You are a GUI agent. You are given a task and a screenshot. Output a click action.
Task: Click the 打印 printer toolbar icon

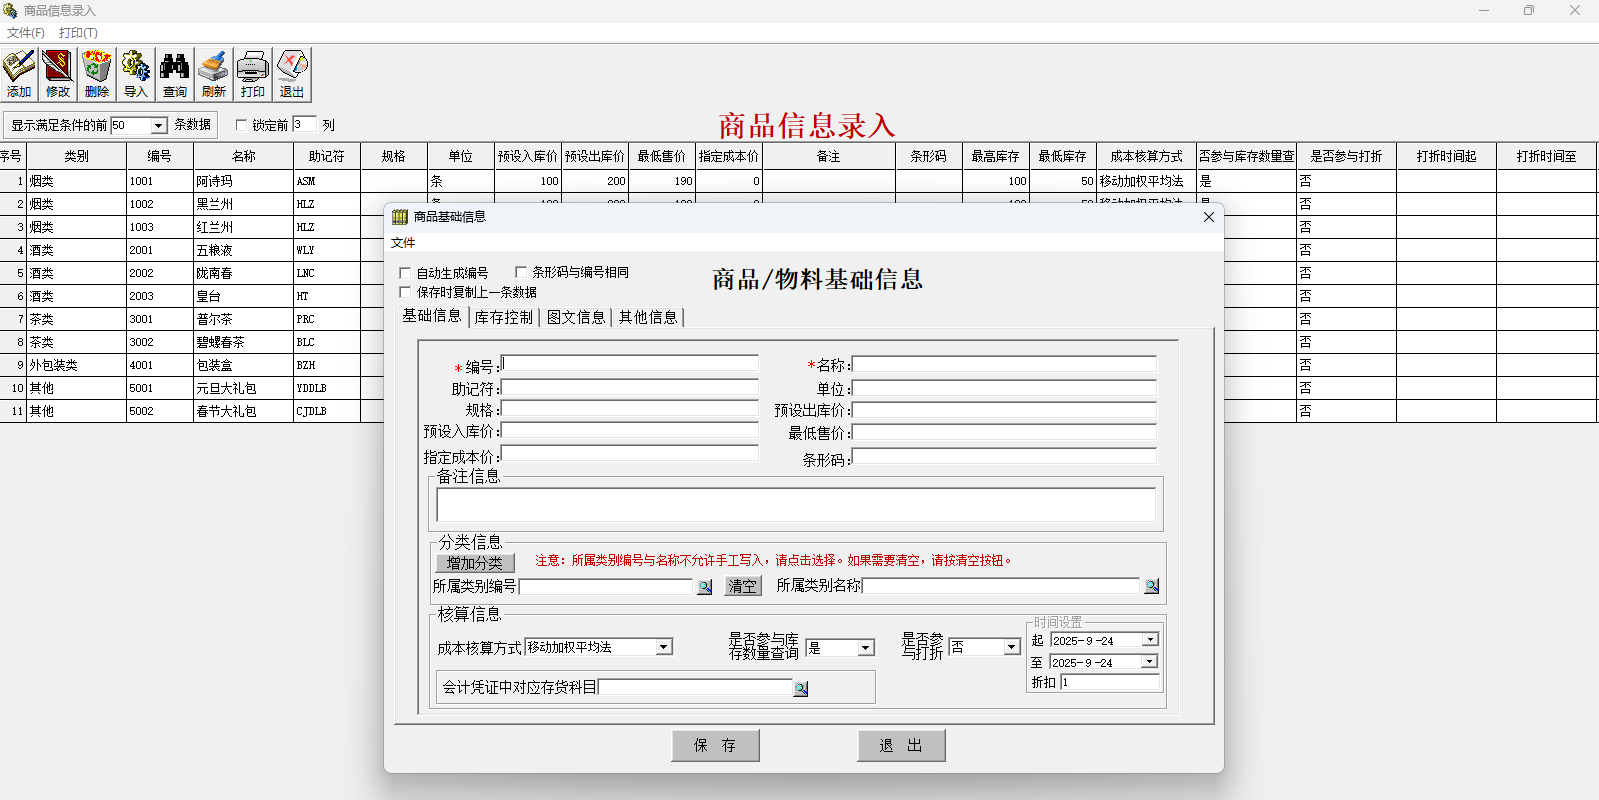click(x=252, y=74)
